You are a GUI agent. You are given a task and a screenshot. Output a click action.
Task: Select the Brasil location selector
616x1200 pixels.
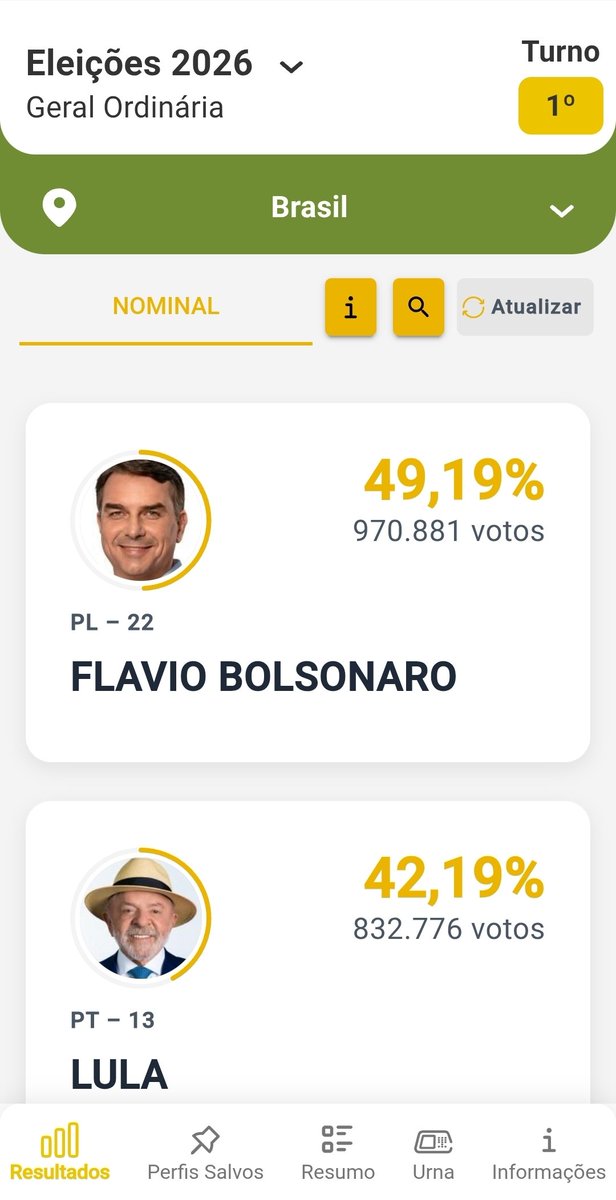click(x=308, y=208)
